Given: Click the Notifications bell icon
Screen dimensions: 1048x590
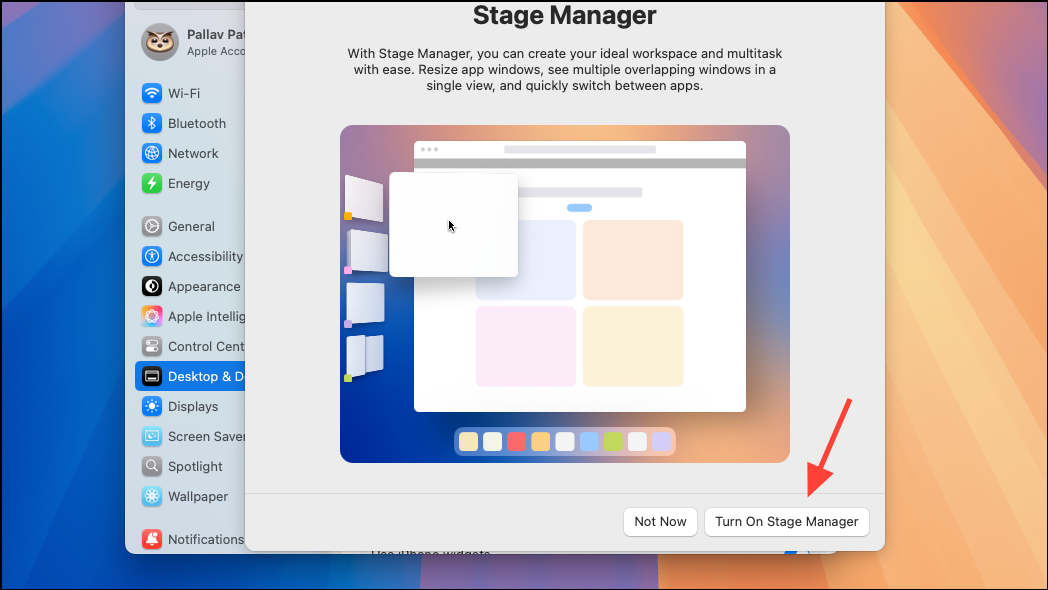Looking at the screenshot, I should (x=152, y=539).
